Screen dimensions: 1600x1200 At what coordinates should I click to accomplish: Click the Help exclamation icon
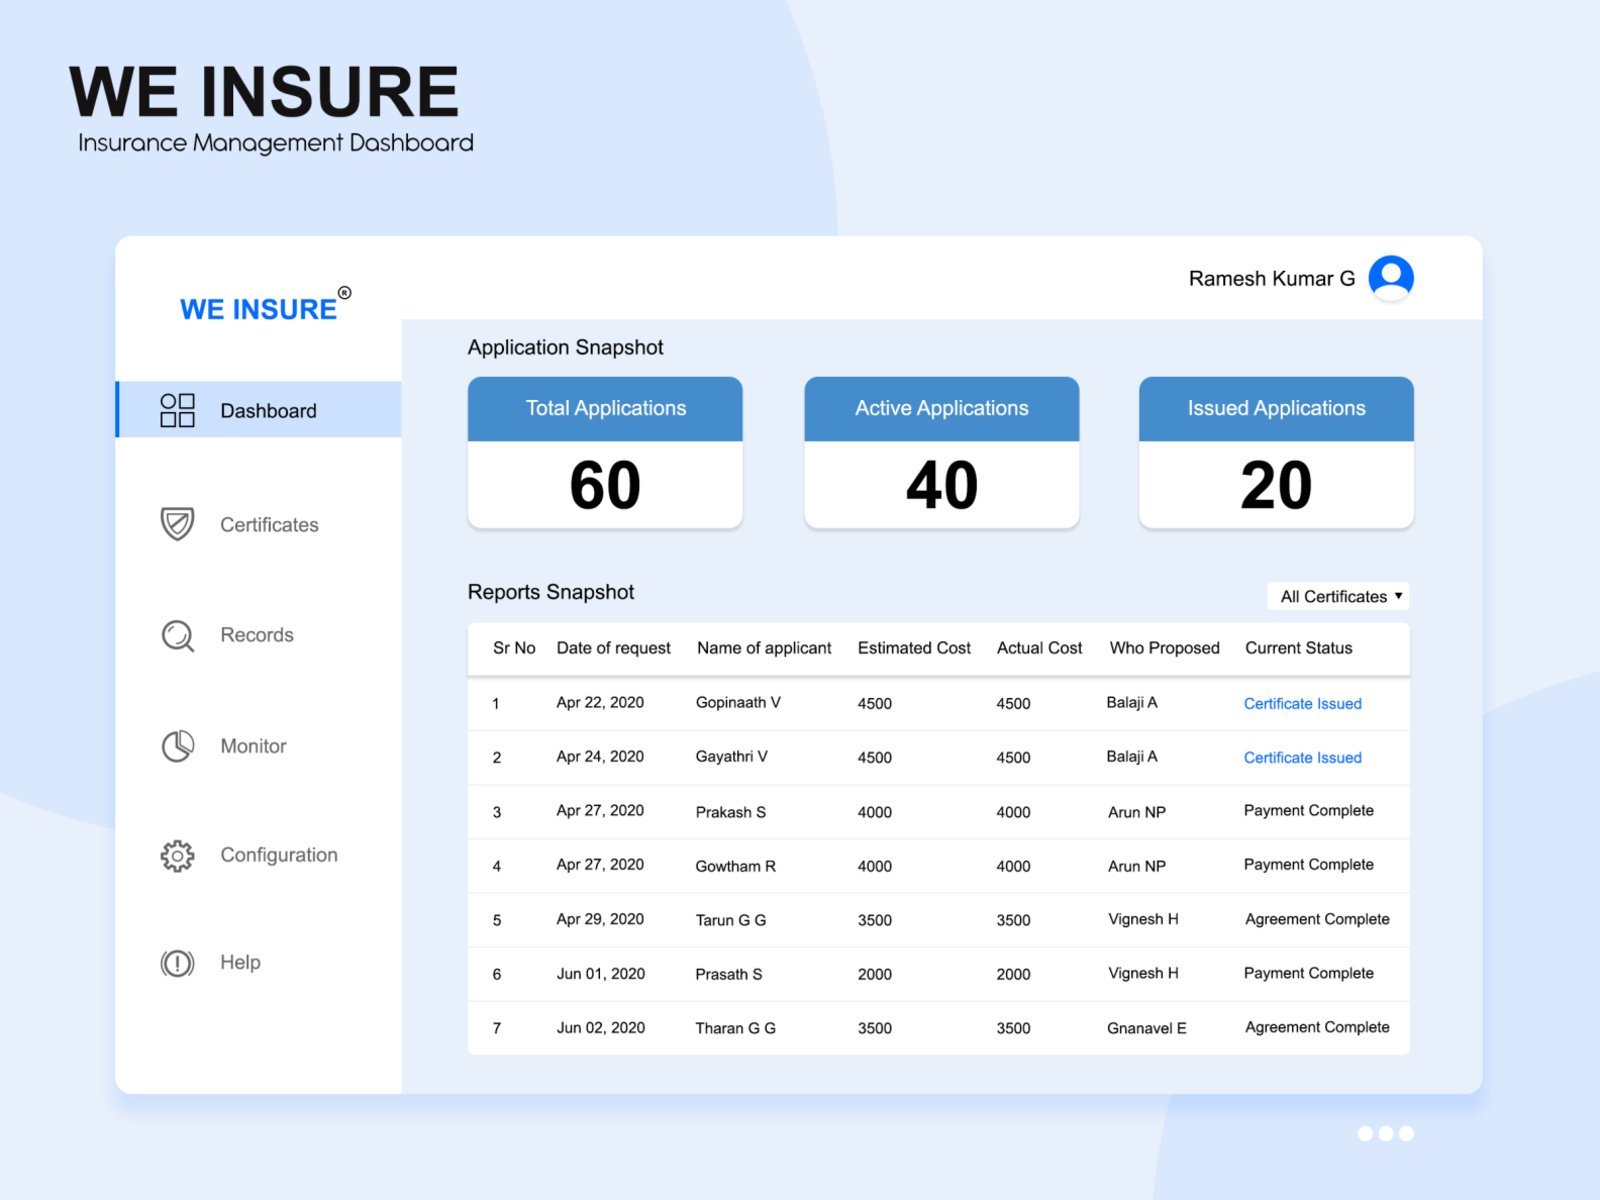[176, 962]
